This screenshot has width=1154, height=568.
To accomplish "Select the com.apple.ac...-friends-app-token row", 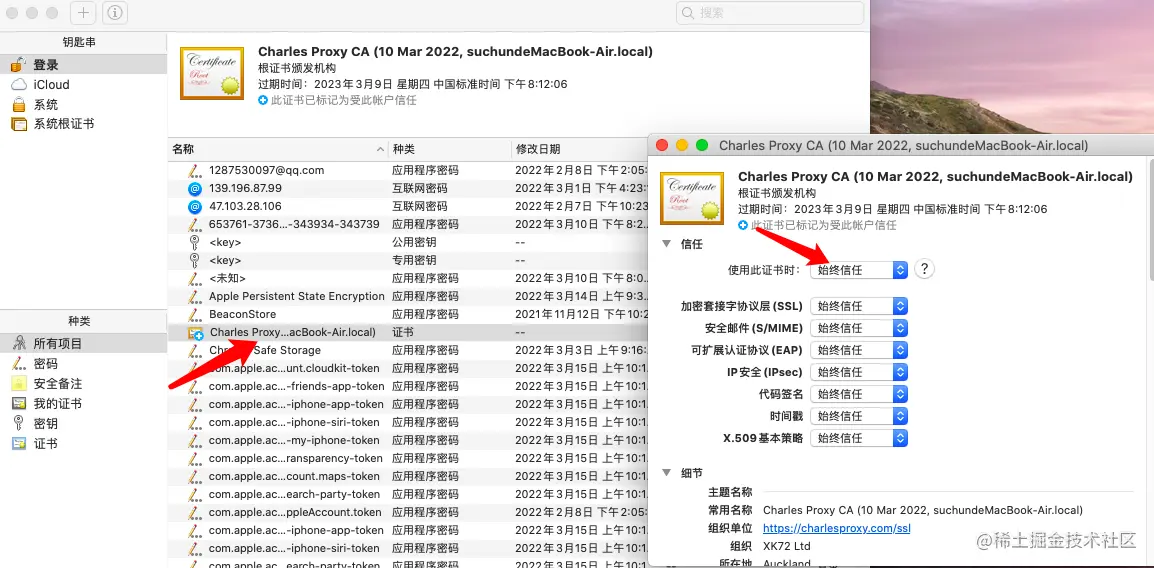I will pos(408,386).
